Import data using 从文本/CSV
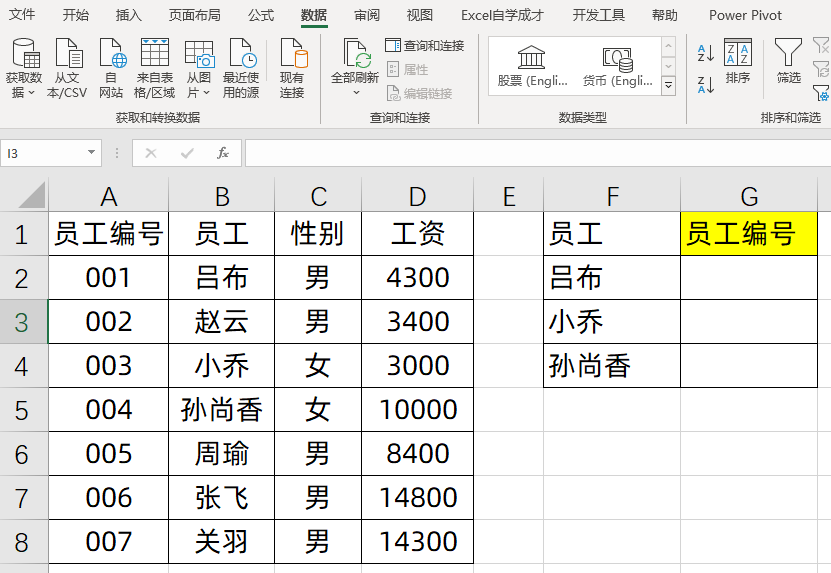The height and width of the screenshot is (573, 831). tap(67, 68)
